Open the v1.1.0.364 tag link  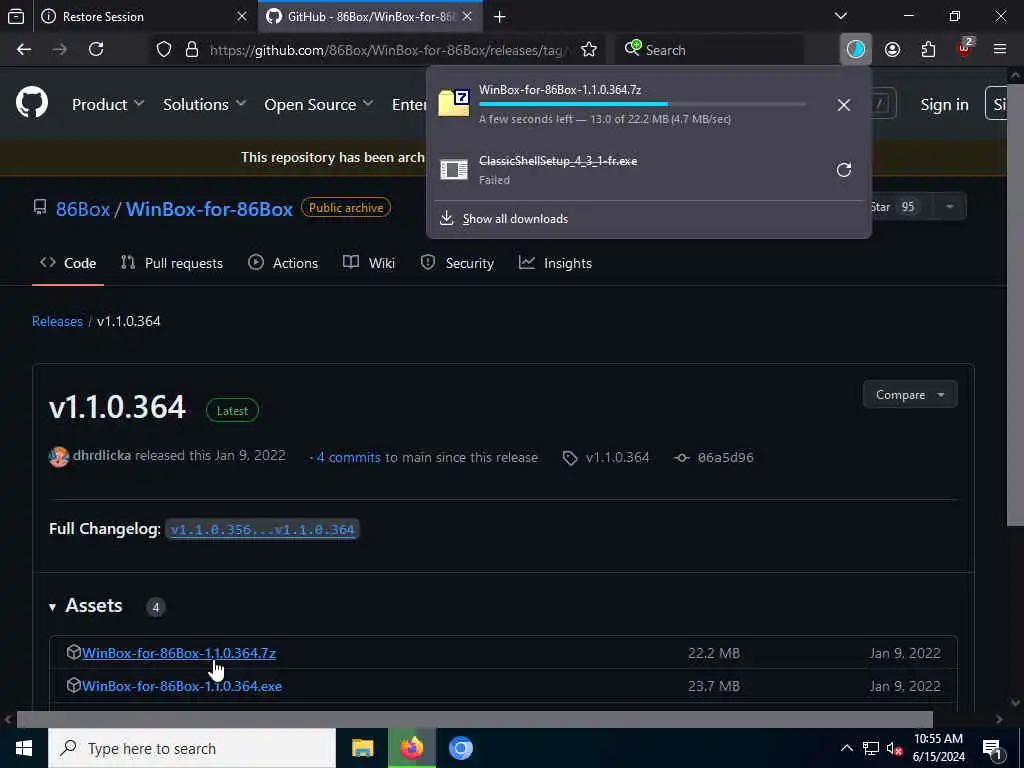pos(617,457)
